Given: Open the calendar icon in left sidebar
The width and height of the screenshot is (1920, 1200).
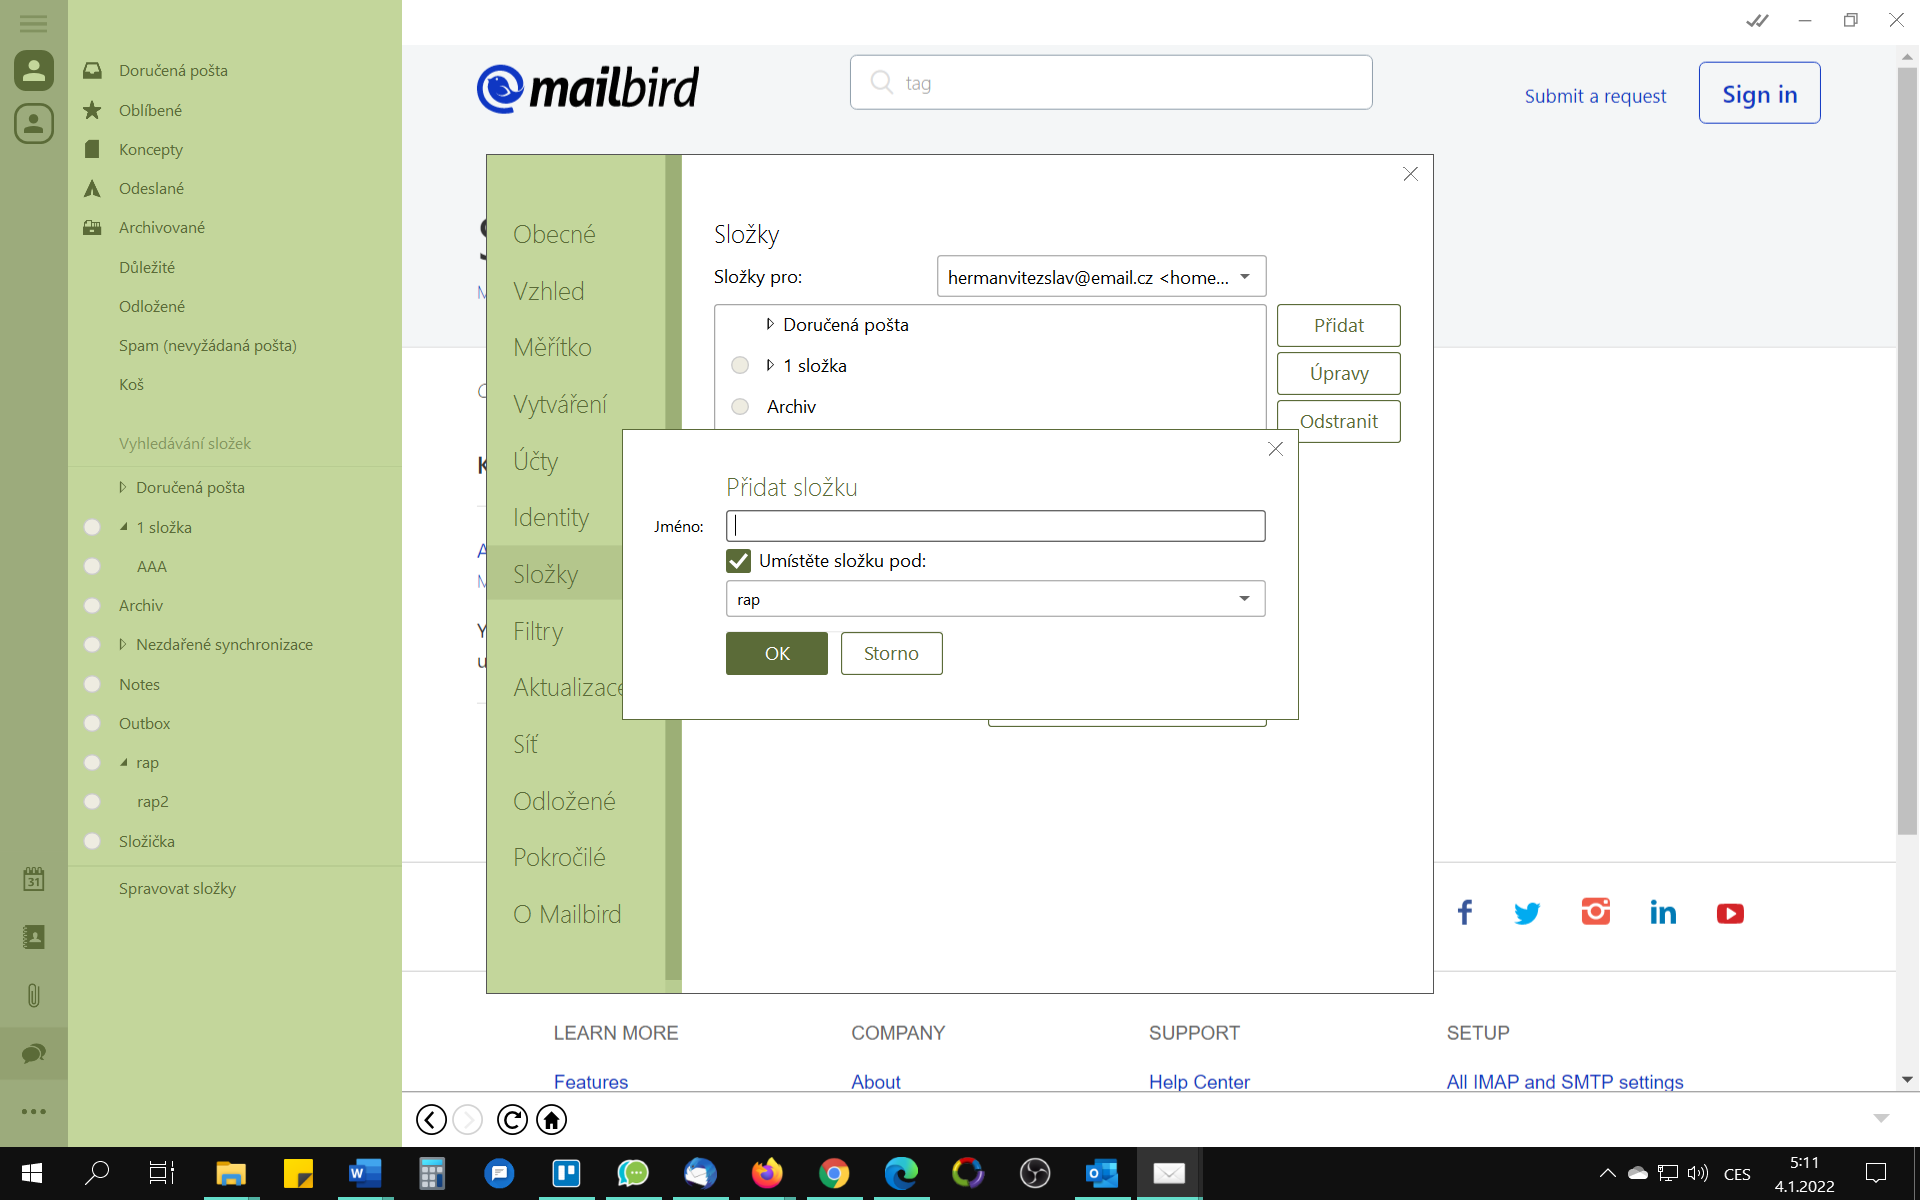Looking at the screenshot, I should pyautogui.click(x=33, y=879).
